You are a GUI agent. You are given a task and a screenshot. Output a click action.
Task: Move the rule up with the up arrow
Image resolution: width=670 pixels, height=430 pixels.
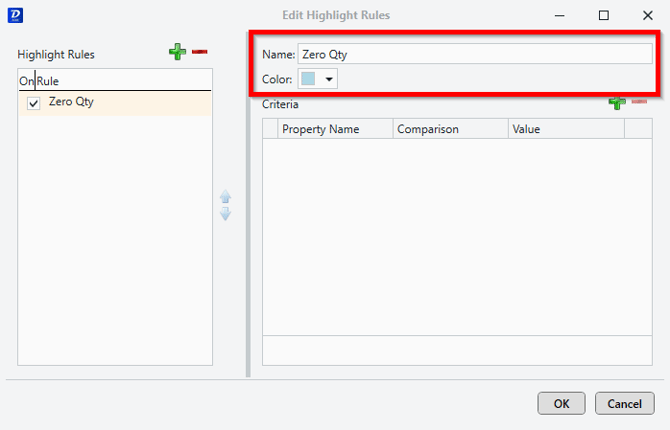225,197
